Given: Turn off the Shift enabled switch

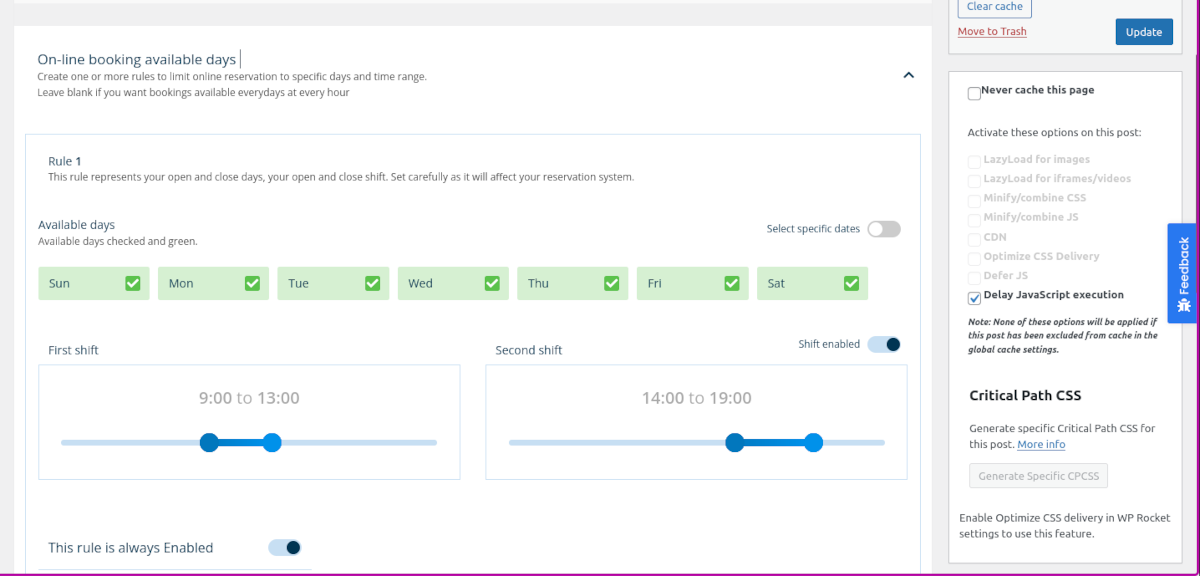Looking at the screenshot, I should (884, 344).
